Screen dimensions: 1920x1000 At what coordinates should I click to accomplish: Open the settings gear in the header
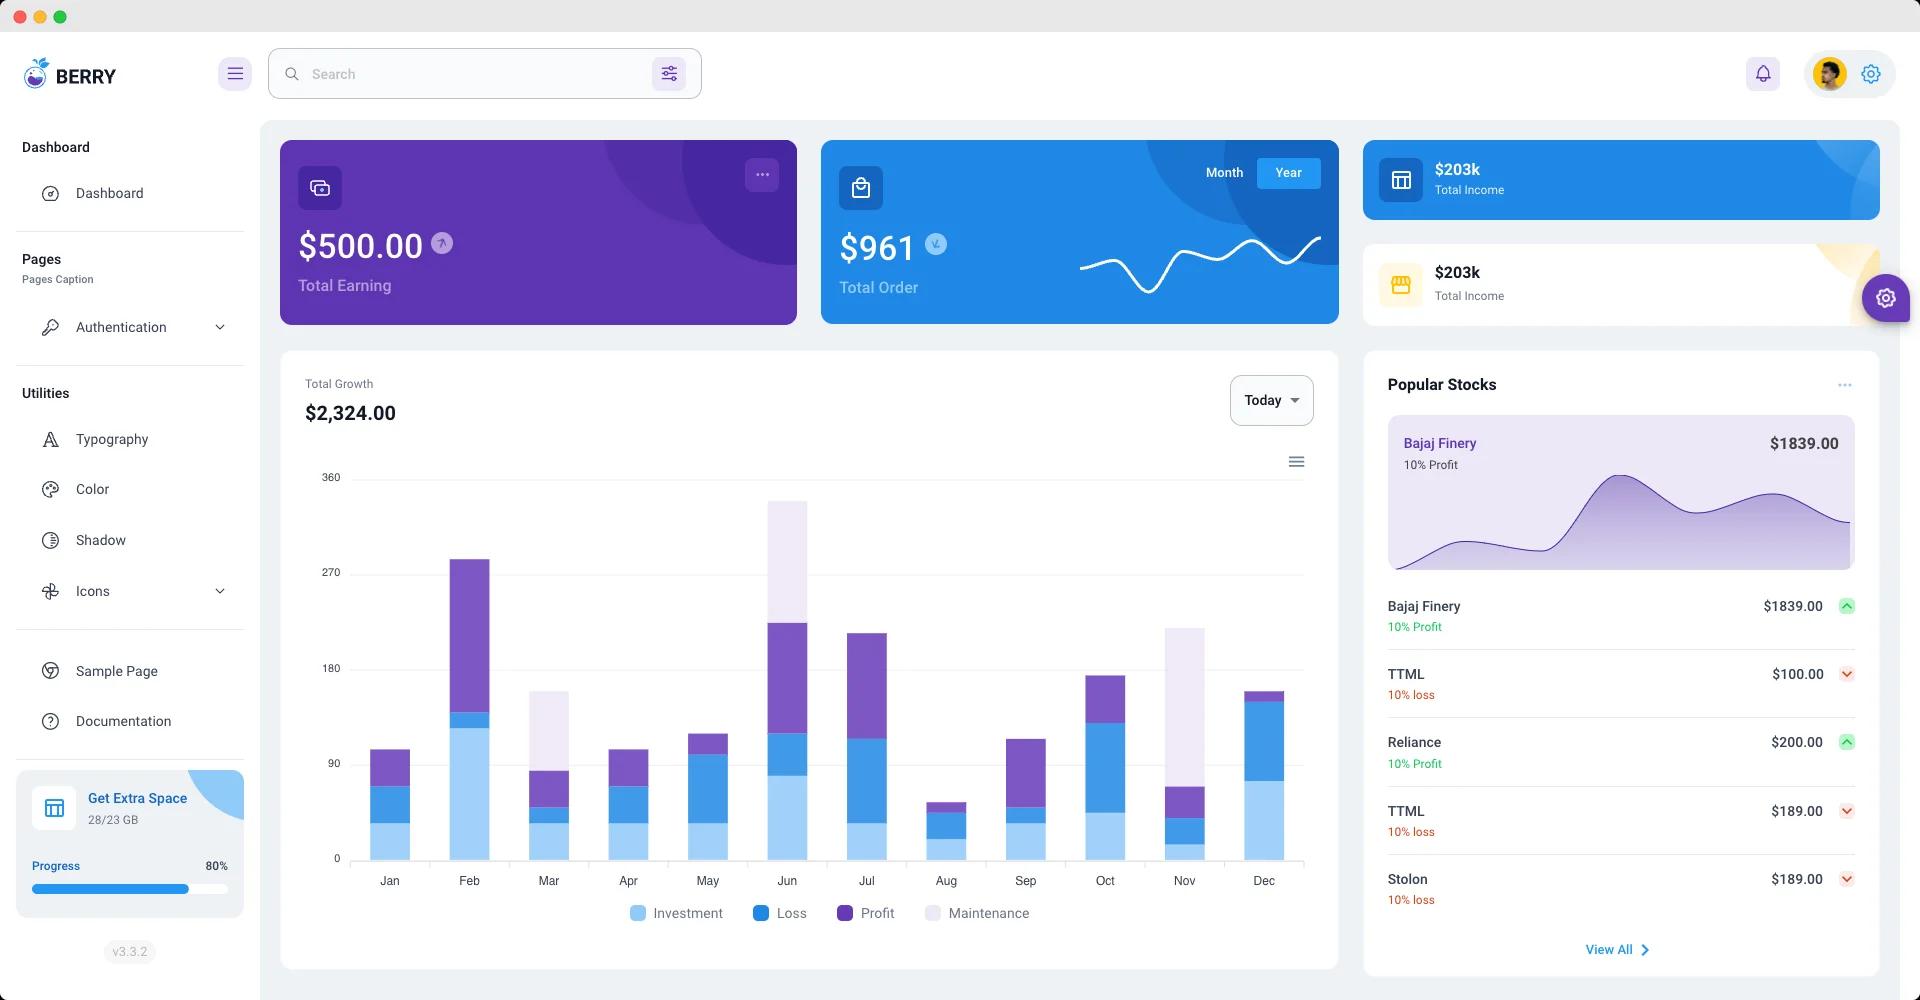[x=1871, y=73]
